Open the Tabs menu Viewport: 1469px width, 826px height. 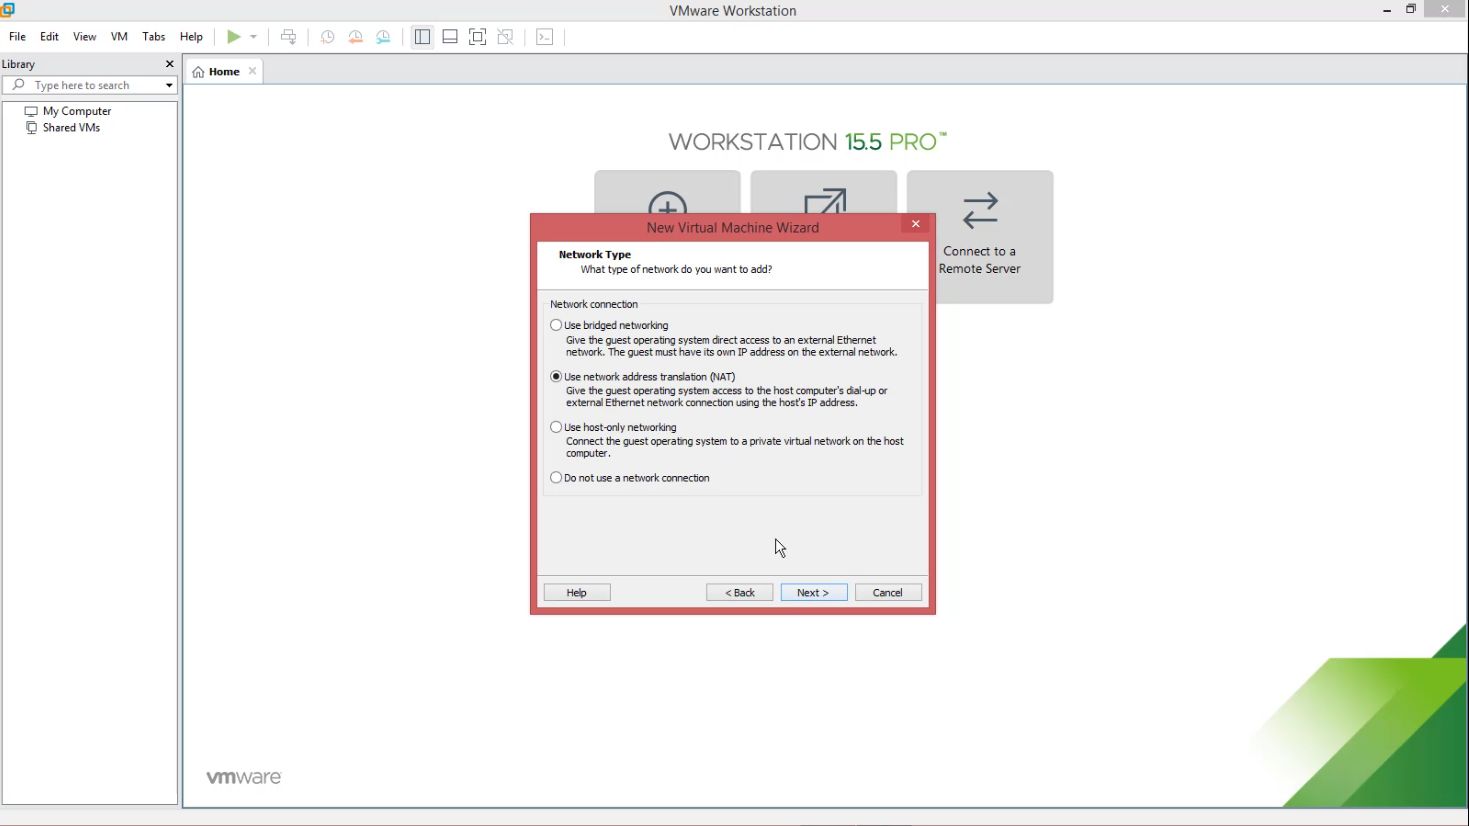click(x=154, y=37)
